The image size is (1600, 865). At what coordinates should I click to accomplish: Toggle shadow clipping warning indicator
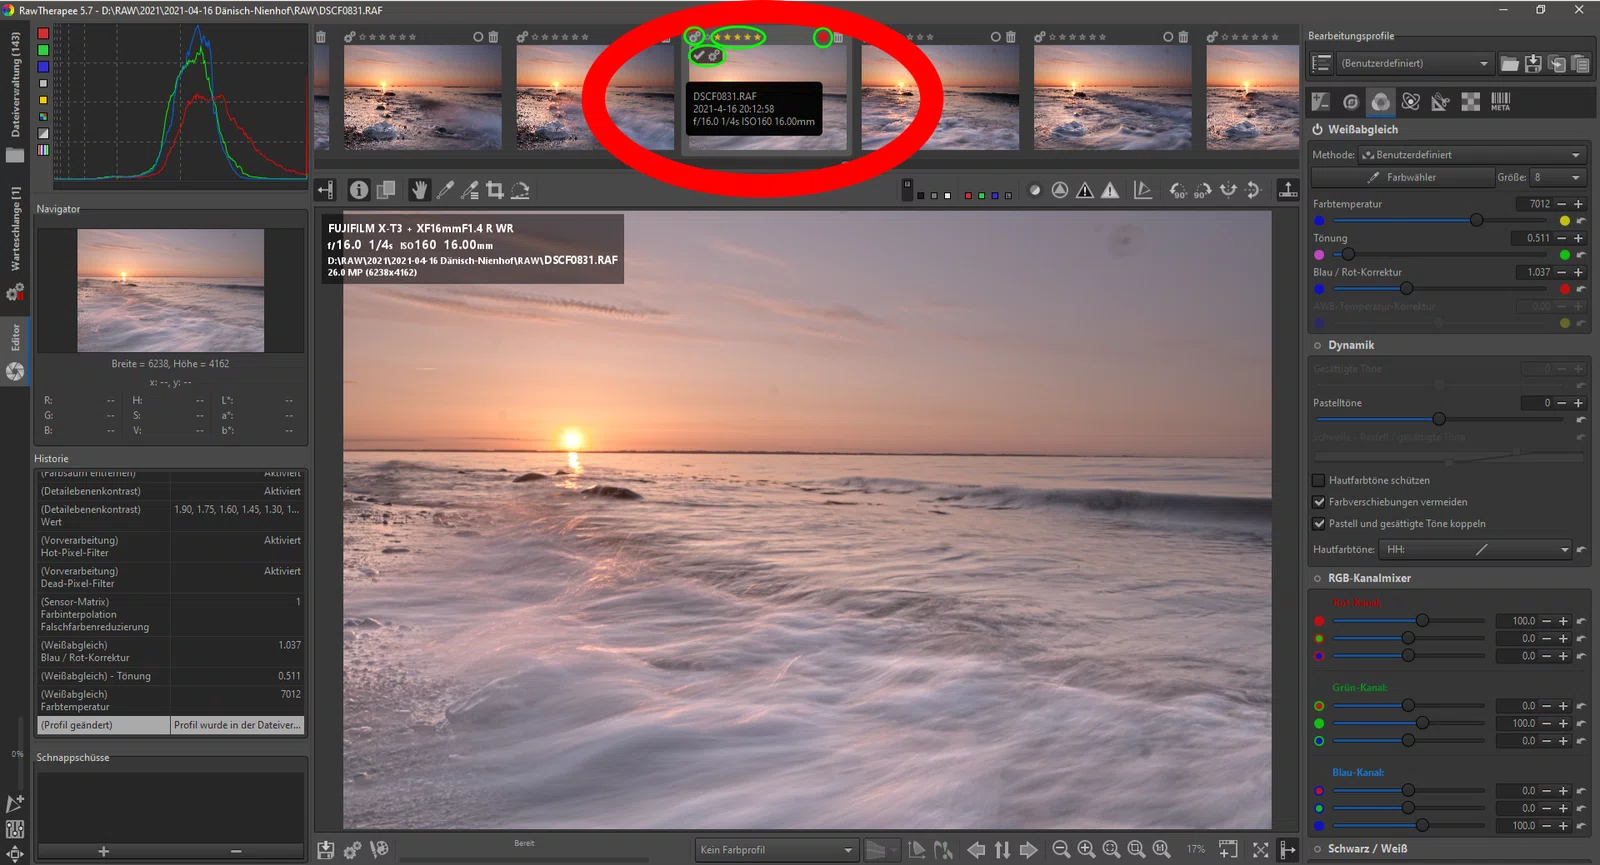pos(1085,190)
